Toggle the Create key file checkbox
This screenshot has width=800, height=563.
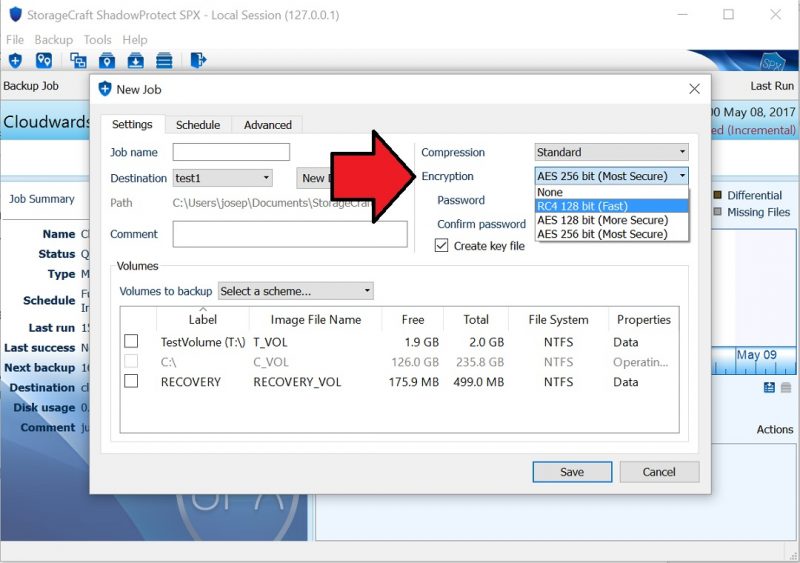tap(441, 246)
